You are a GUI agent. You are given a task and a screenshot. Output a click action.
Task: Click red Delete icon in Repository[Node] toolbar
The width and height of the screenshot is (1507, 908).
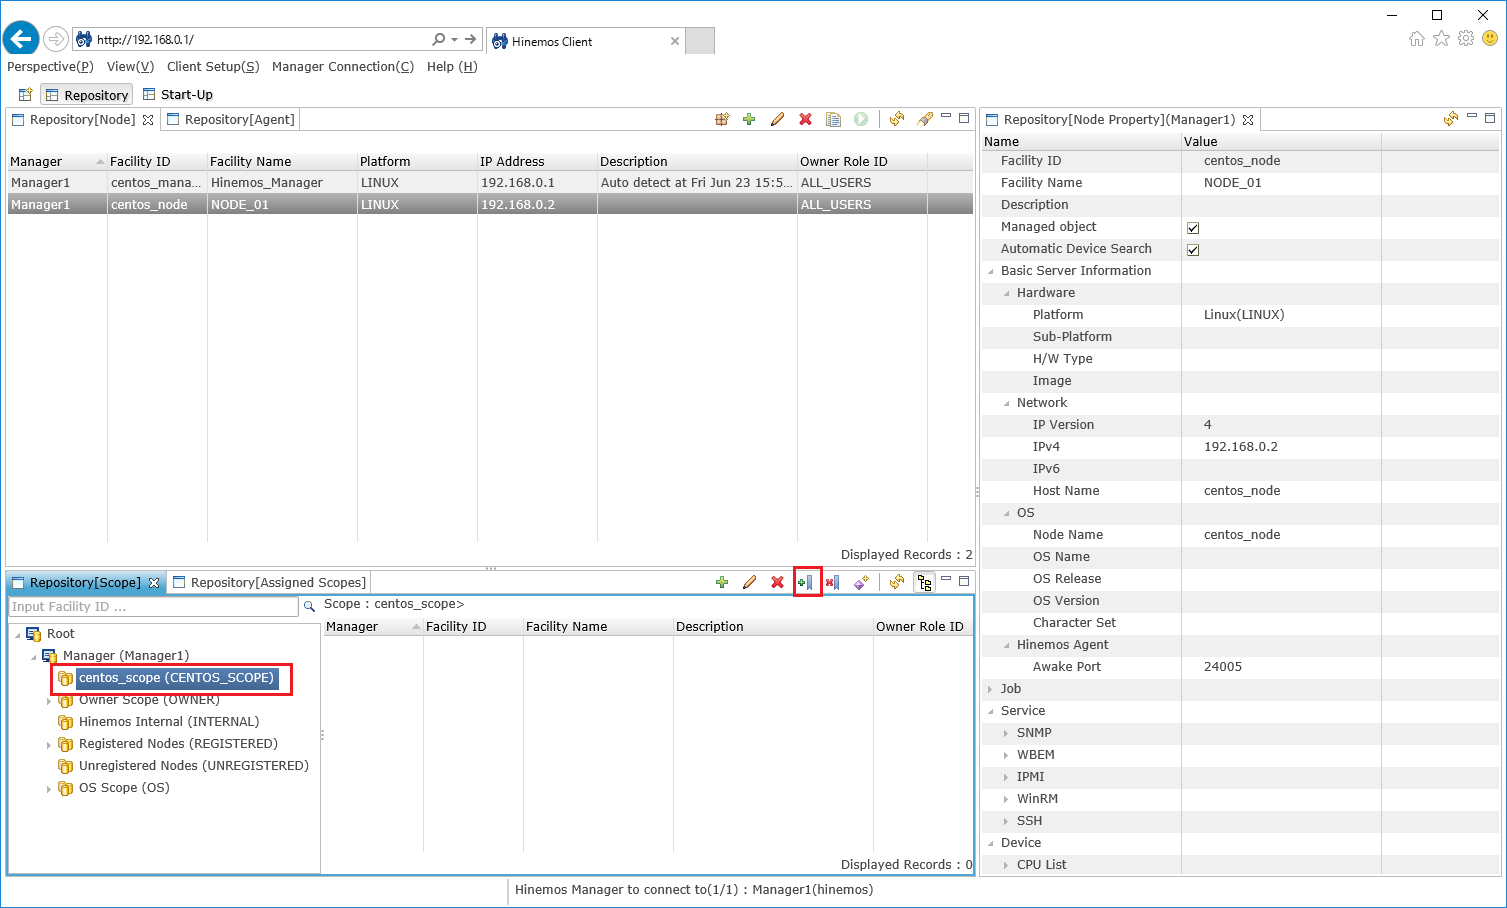[805, 119]
